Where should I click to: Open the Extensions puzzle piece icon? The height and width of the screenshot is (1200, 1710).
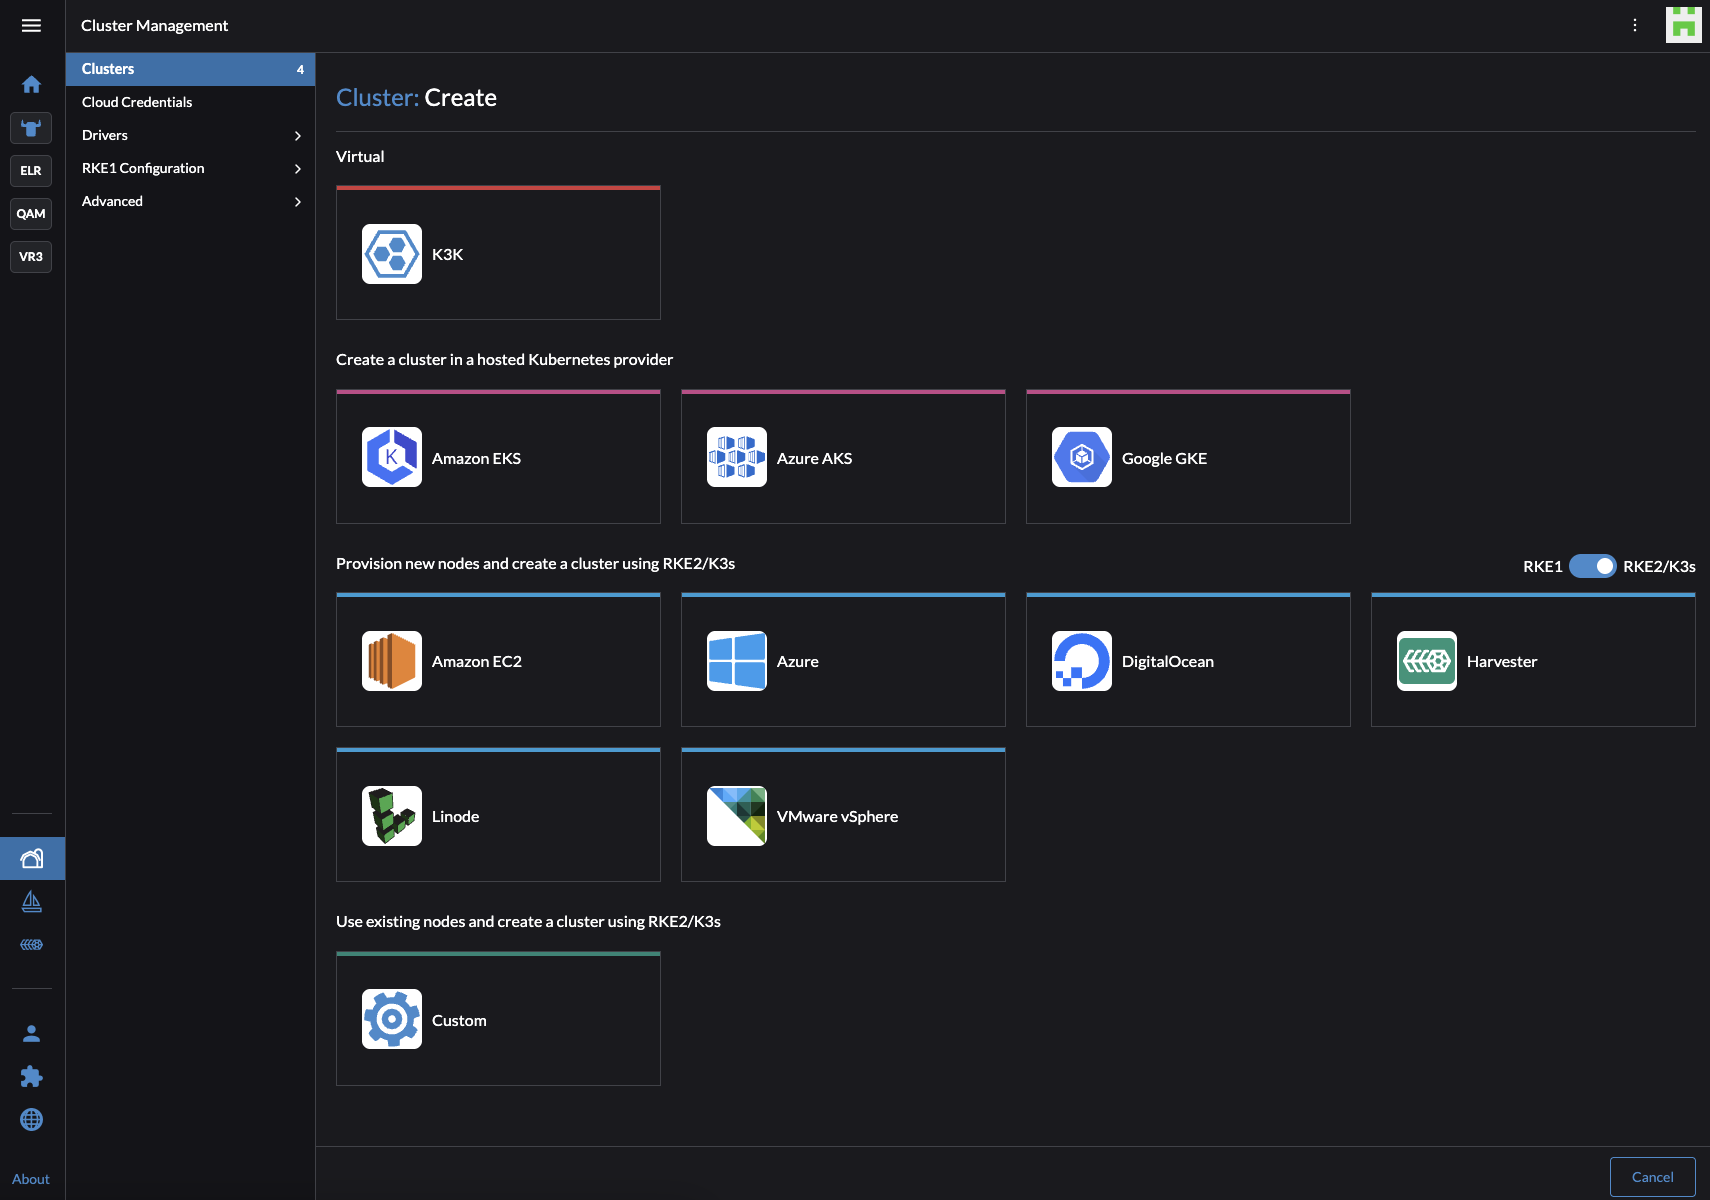[31, 1077]
